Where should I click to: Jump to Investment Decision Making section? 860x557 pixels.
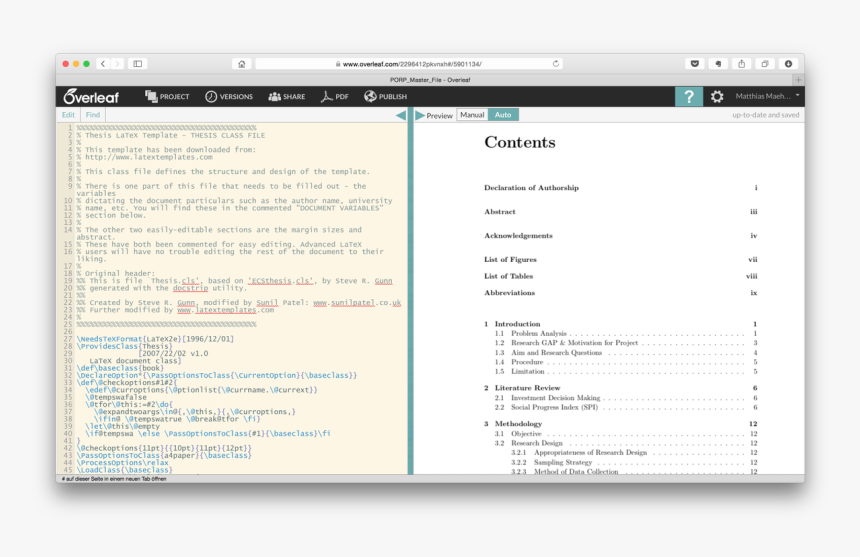pos(556,397)
